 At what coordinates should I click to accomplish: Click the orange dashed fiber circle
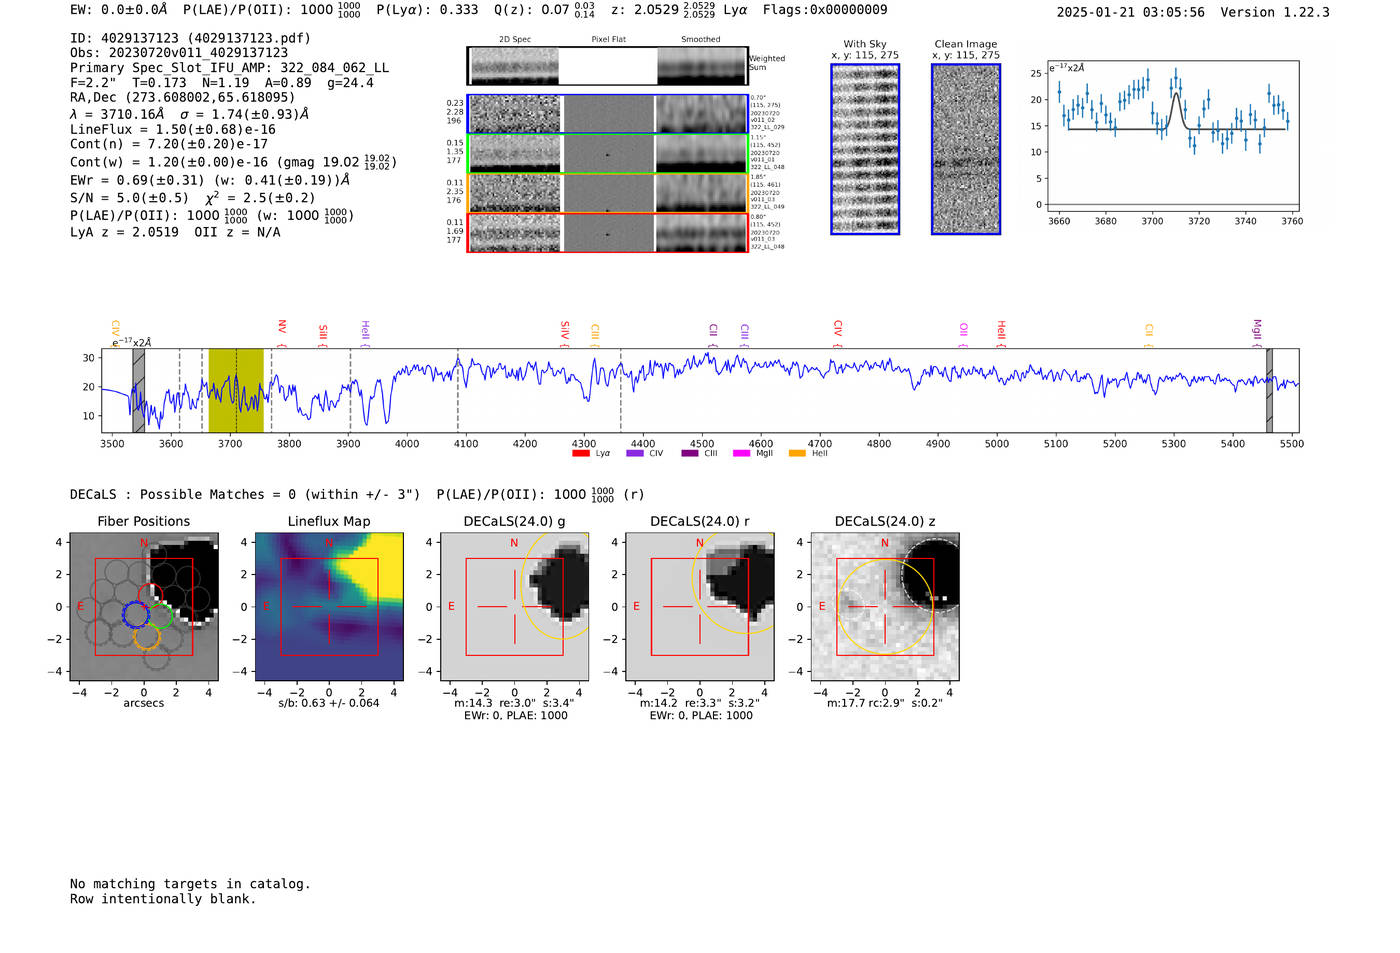(x=147, y=636)
